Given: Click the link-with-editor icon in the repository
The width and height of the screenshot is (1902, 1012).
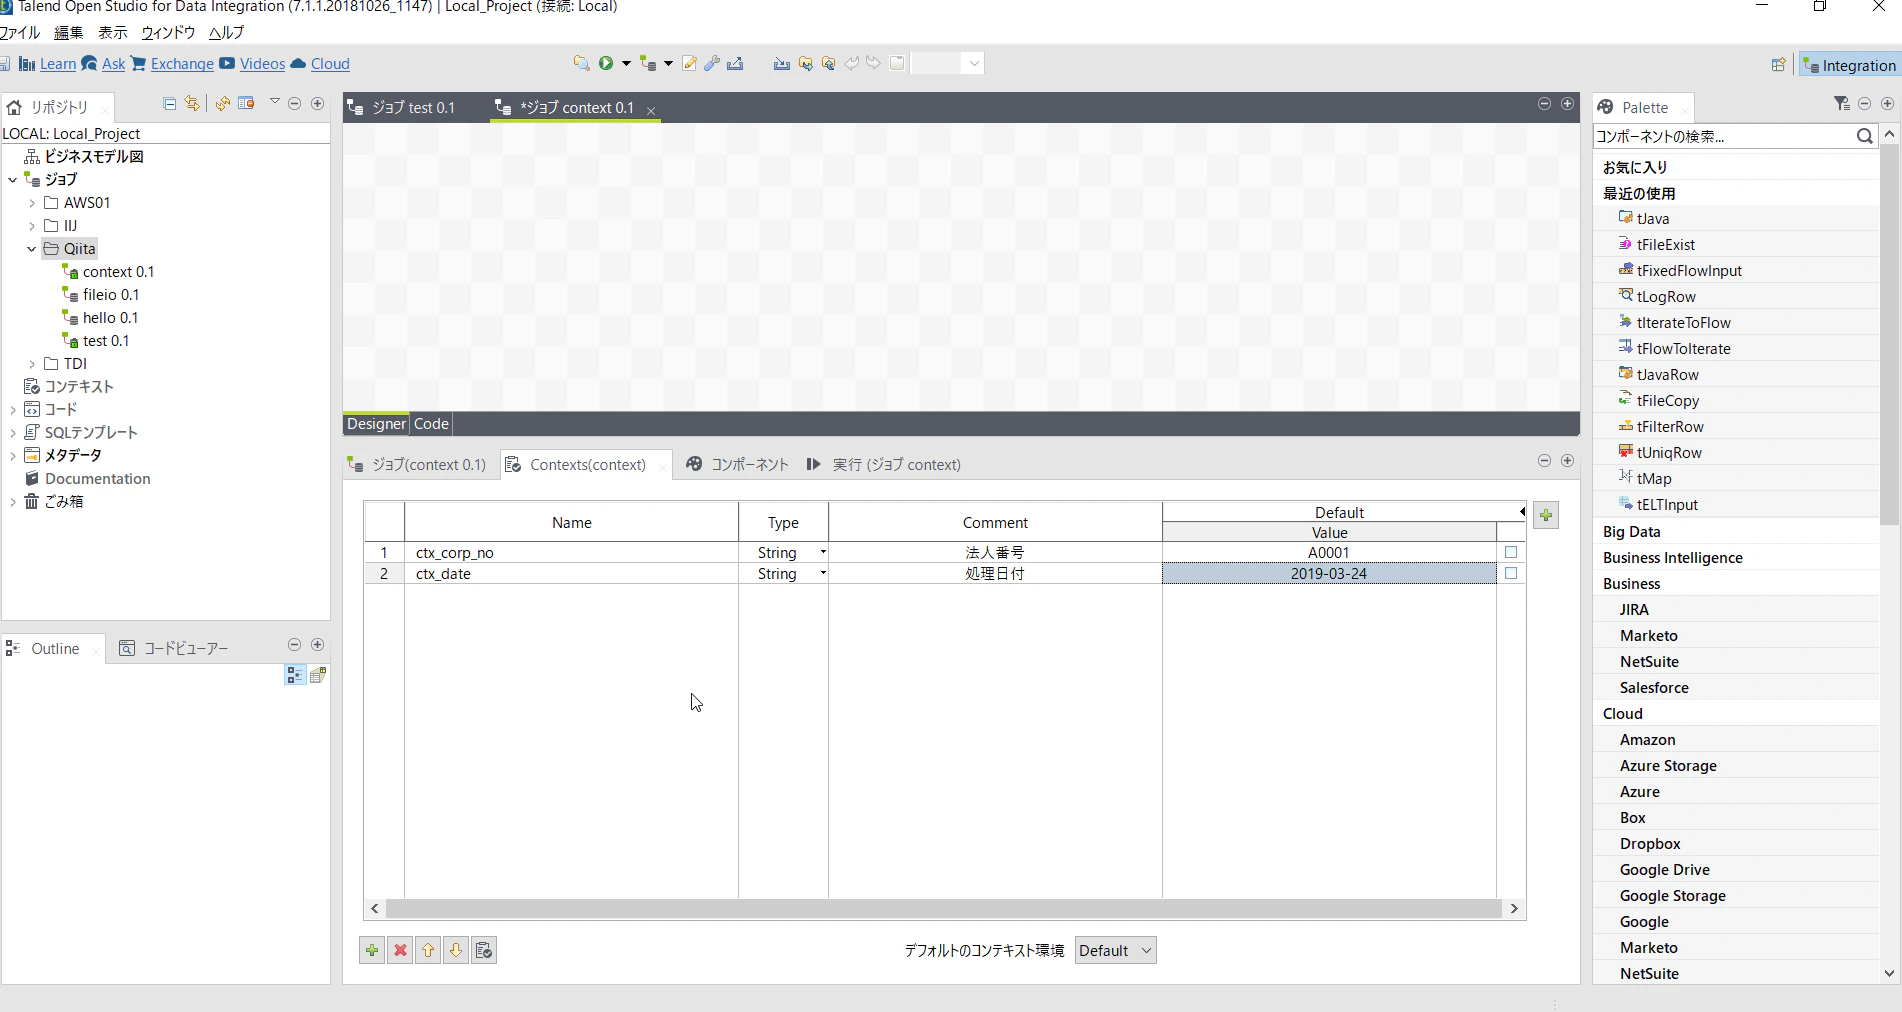Looking at the screenshot, I should pos(192,103).
